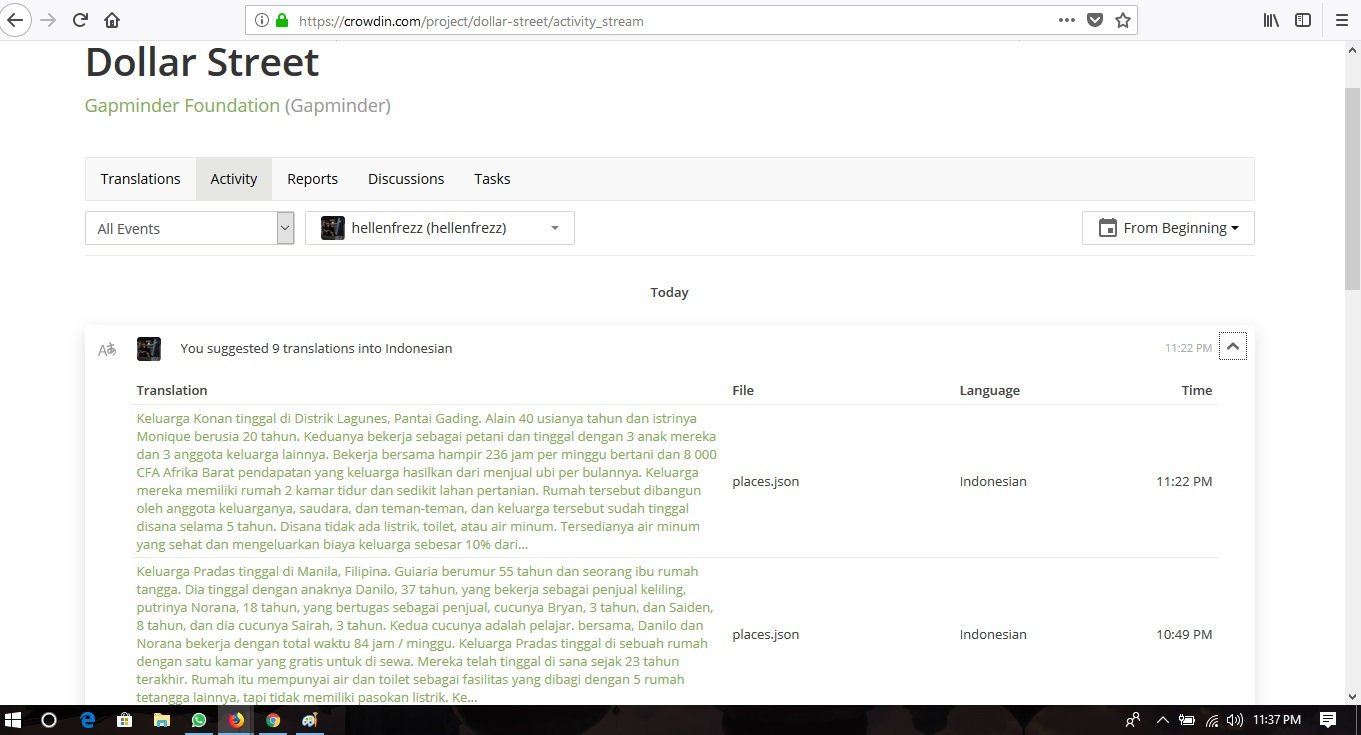Reload the current Crowdin page
1361x735 pixels.
click(80, 20)
